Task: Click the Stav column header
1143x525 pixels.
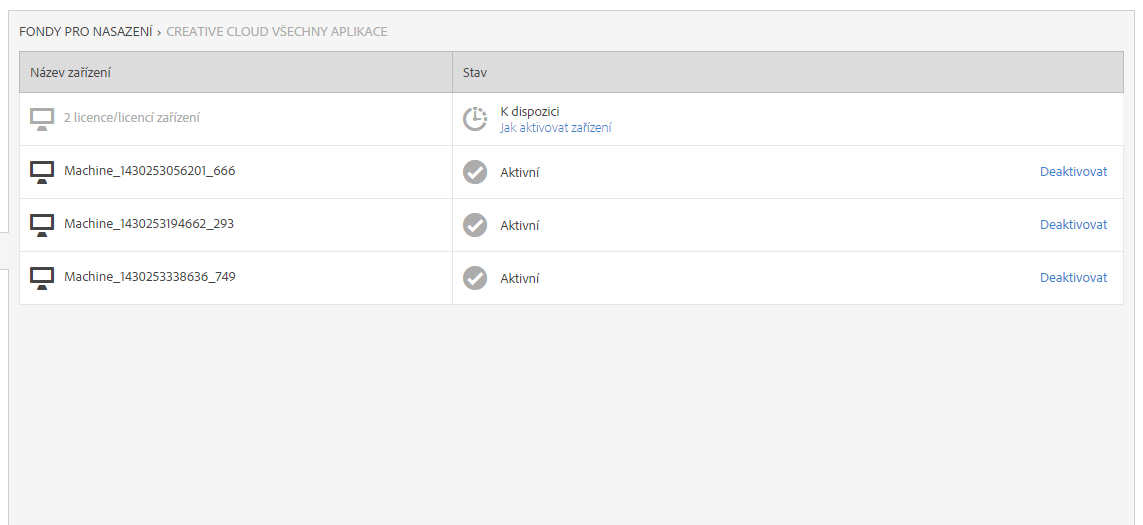Action: point(475,73)
